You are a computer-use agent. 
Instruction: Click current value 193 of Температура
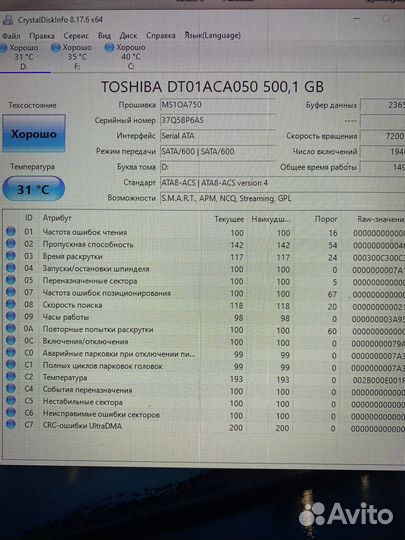pos(236,379)
